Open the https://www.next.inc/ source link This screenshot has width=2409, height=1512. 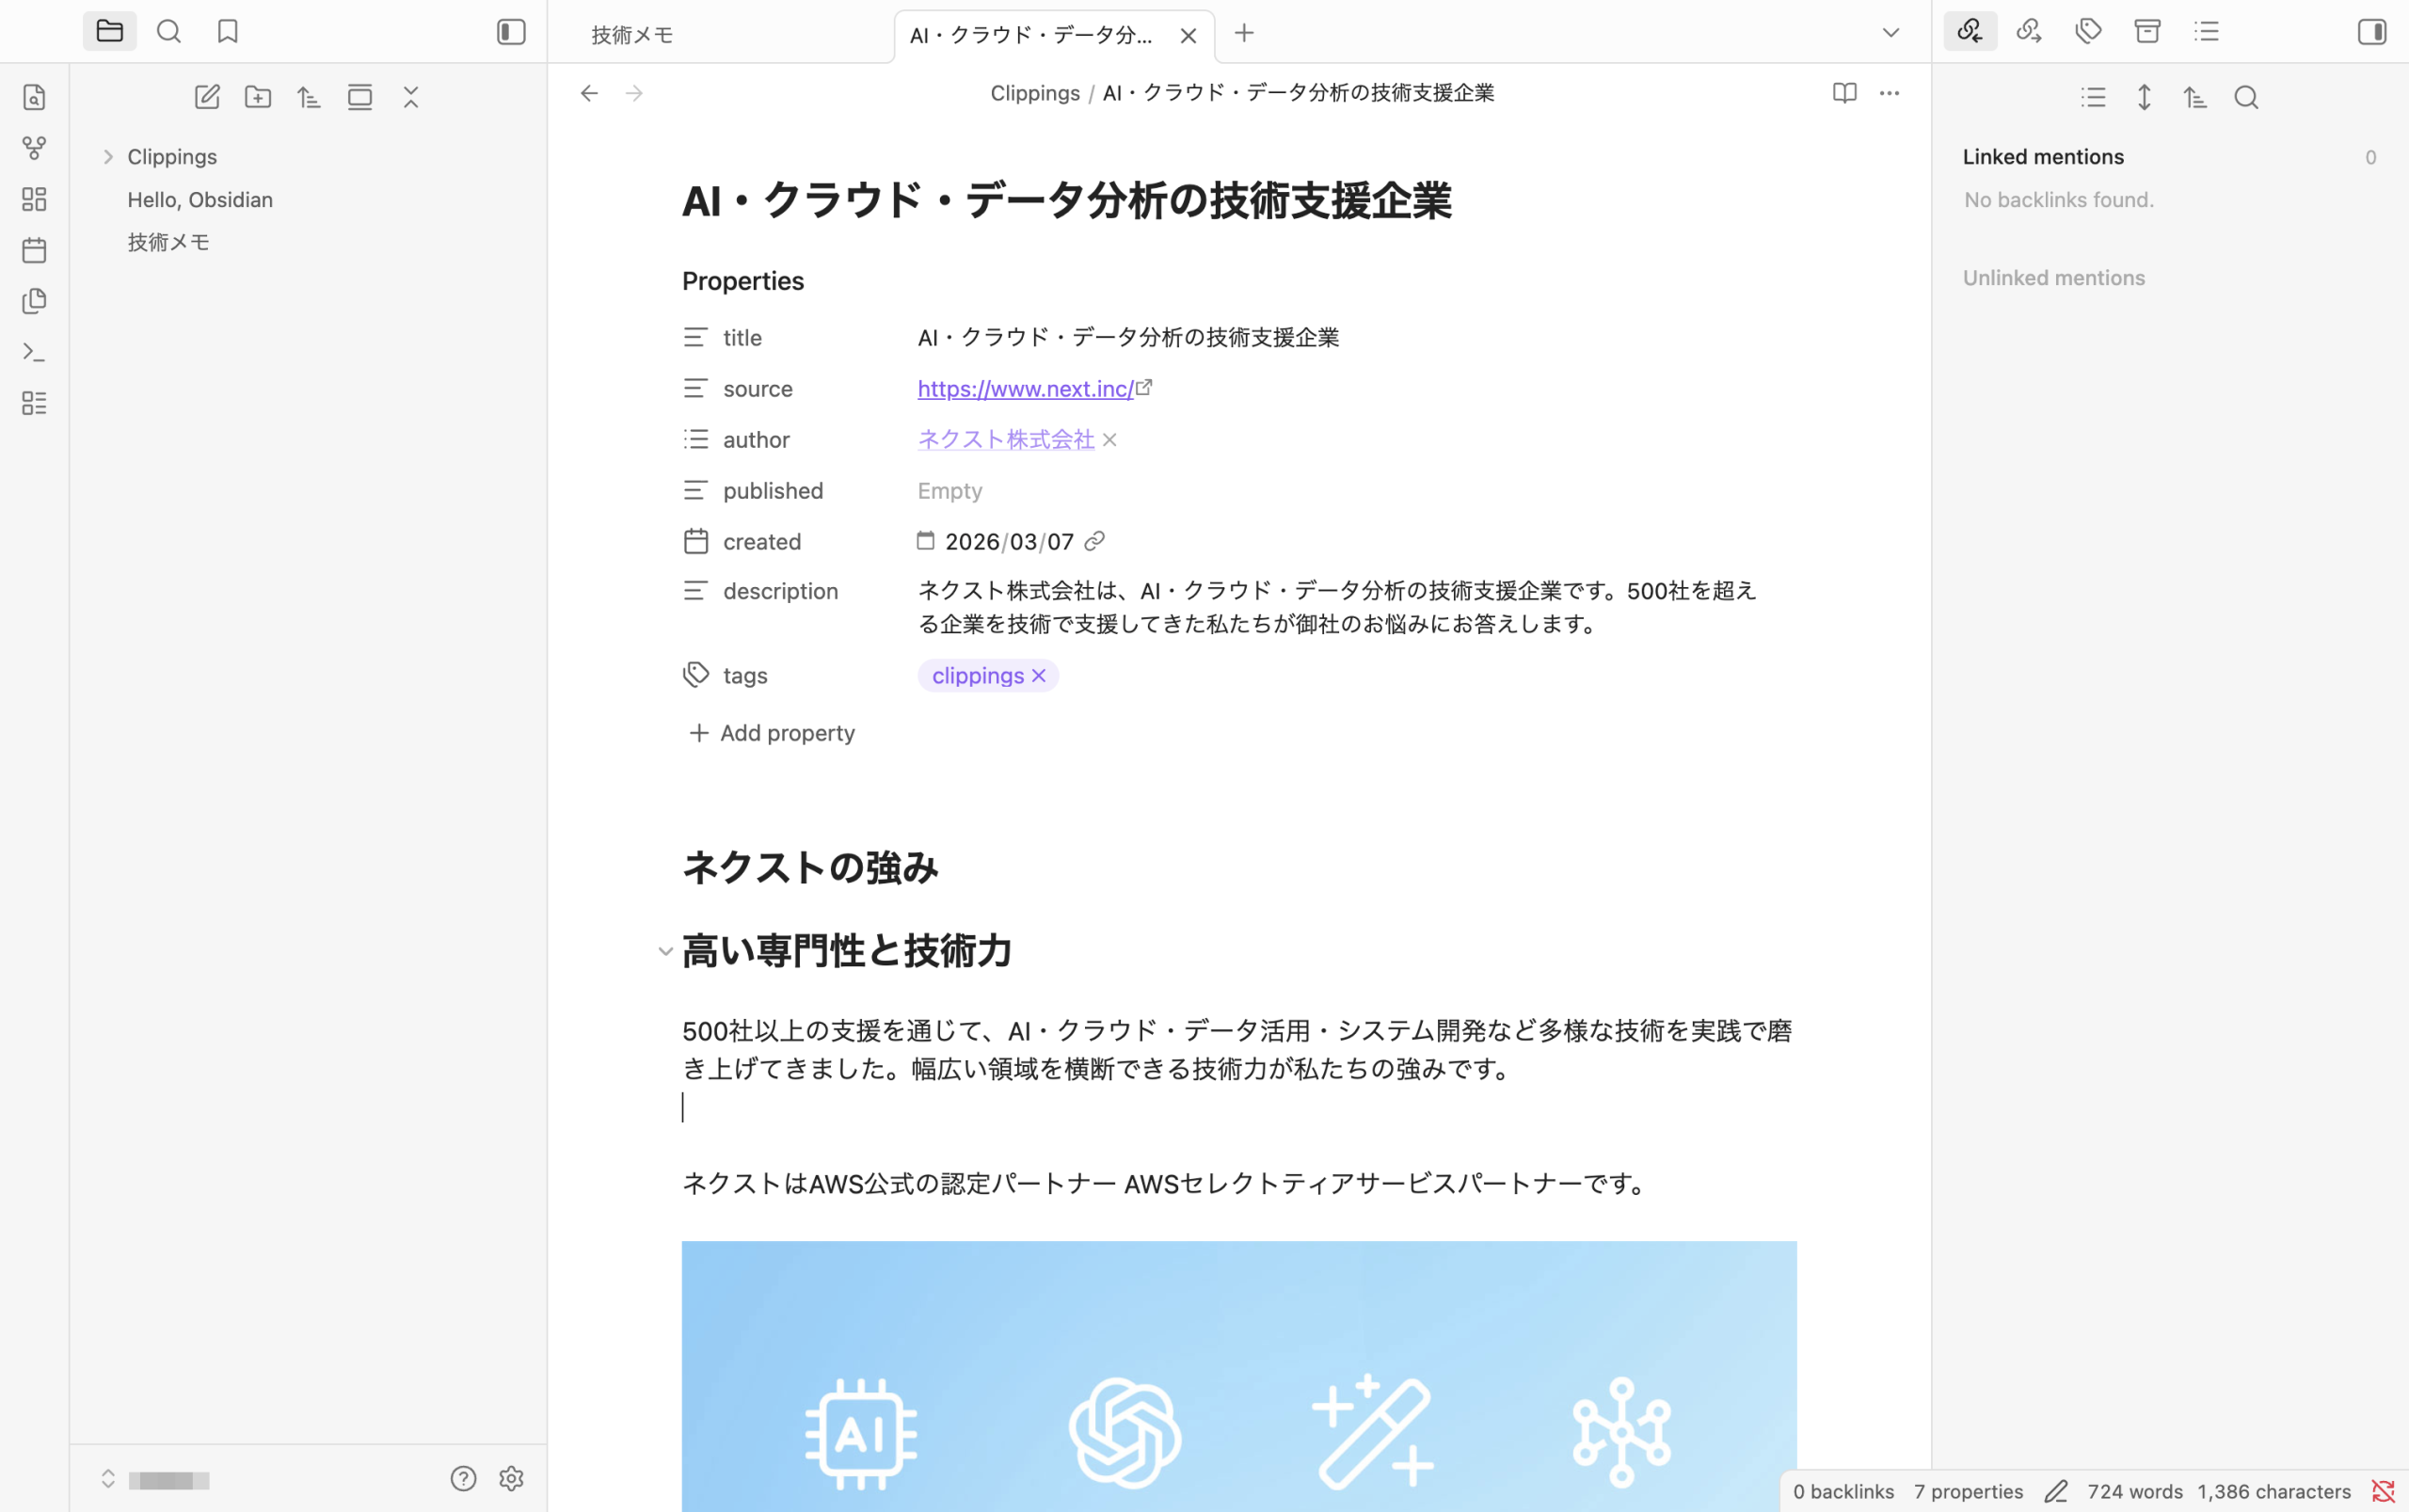[x=1025, y=389]
